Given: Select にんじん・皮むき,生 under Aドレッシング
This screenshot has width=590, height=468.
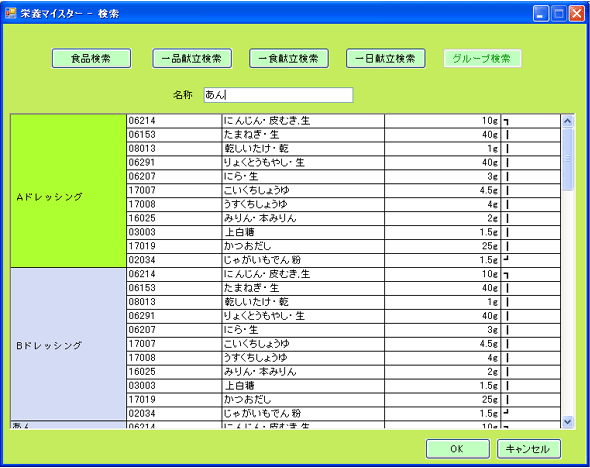Looking at the screenshot, I should pyautogui.click(x=303, y=121).
